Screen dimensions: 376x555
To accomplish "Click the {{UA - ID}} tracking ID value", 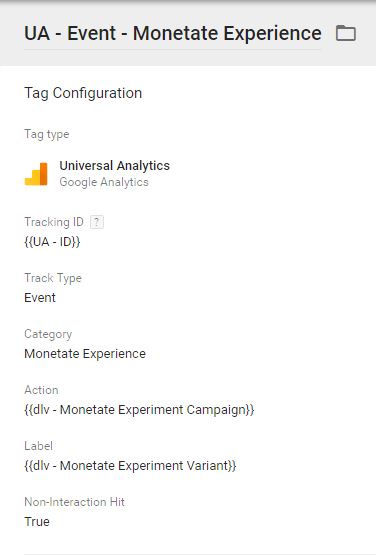I will coord(52,242).
